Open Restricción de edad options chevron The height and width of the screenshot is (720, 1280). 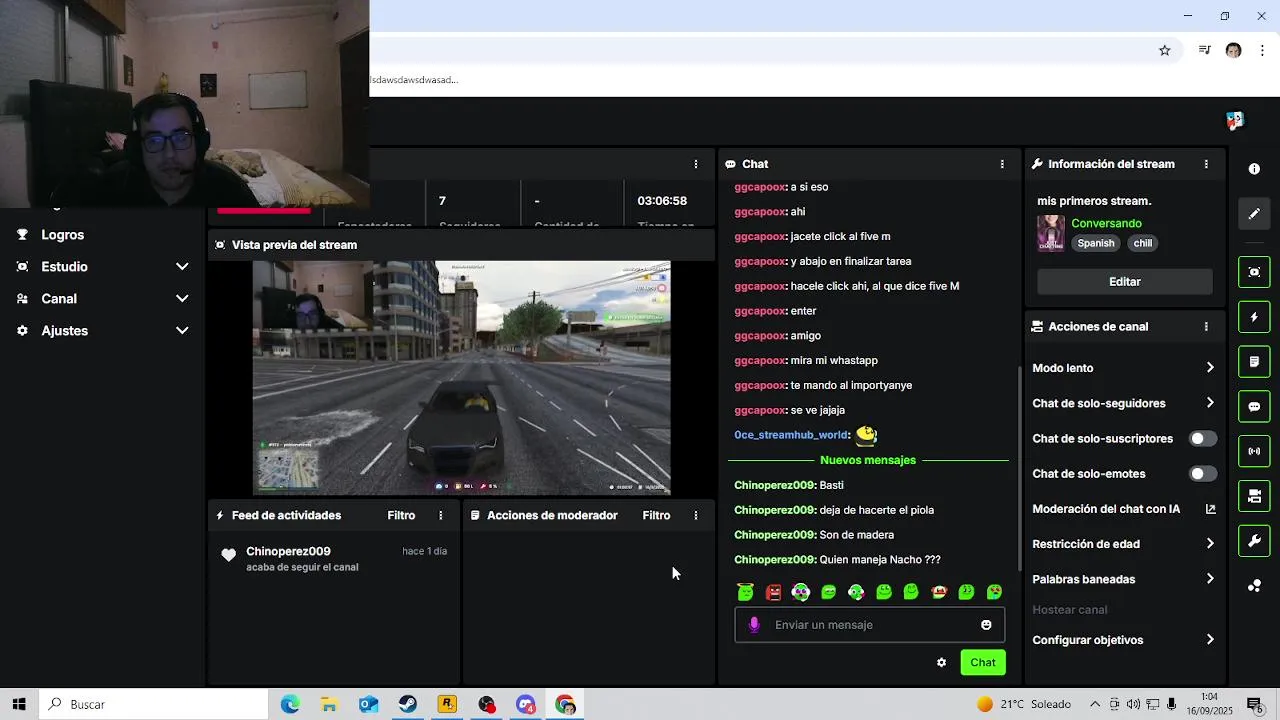1210,544
